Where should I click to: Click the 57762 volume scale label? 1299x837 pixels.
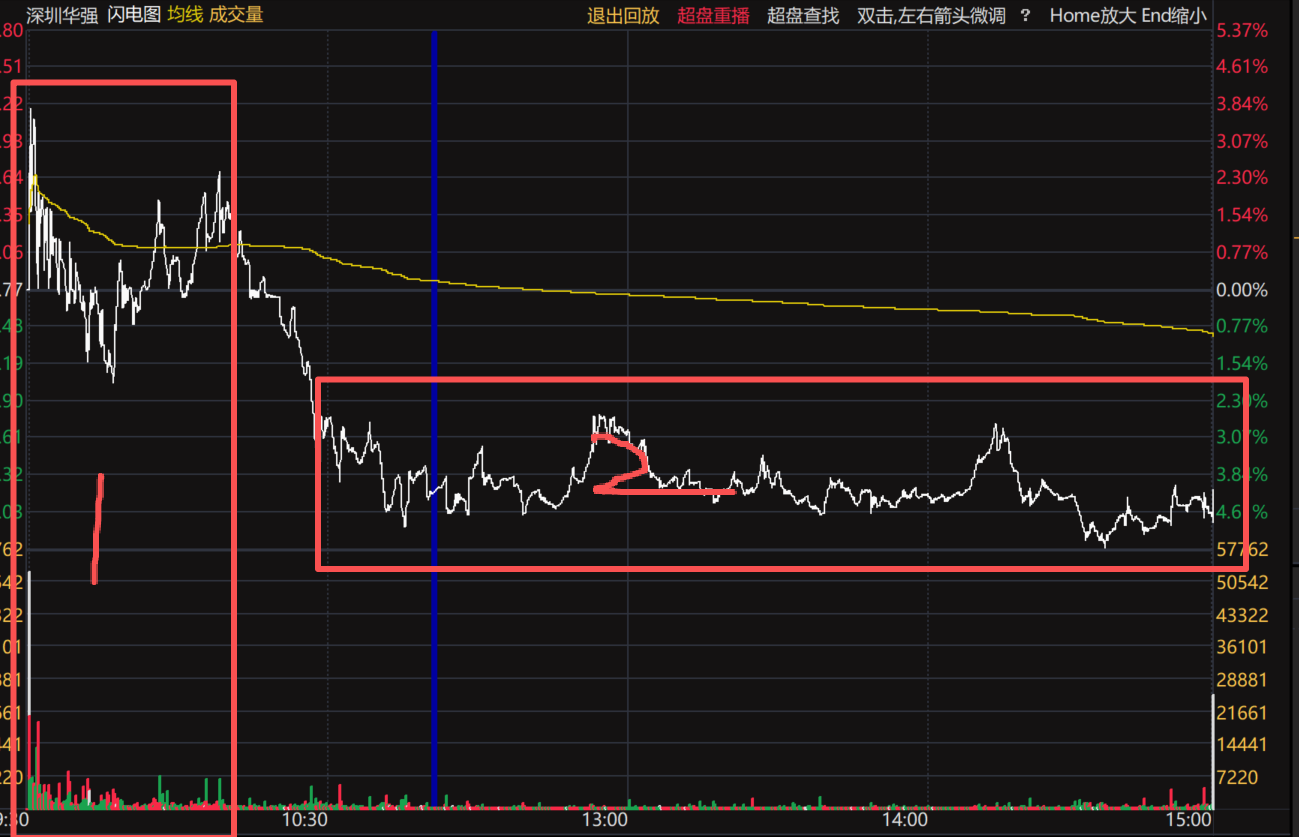pyautogui.click(x=1241, y=549)
